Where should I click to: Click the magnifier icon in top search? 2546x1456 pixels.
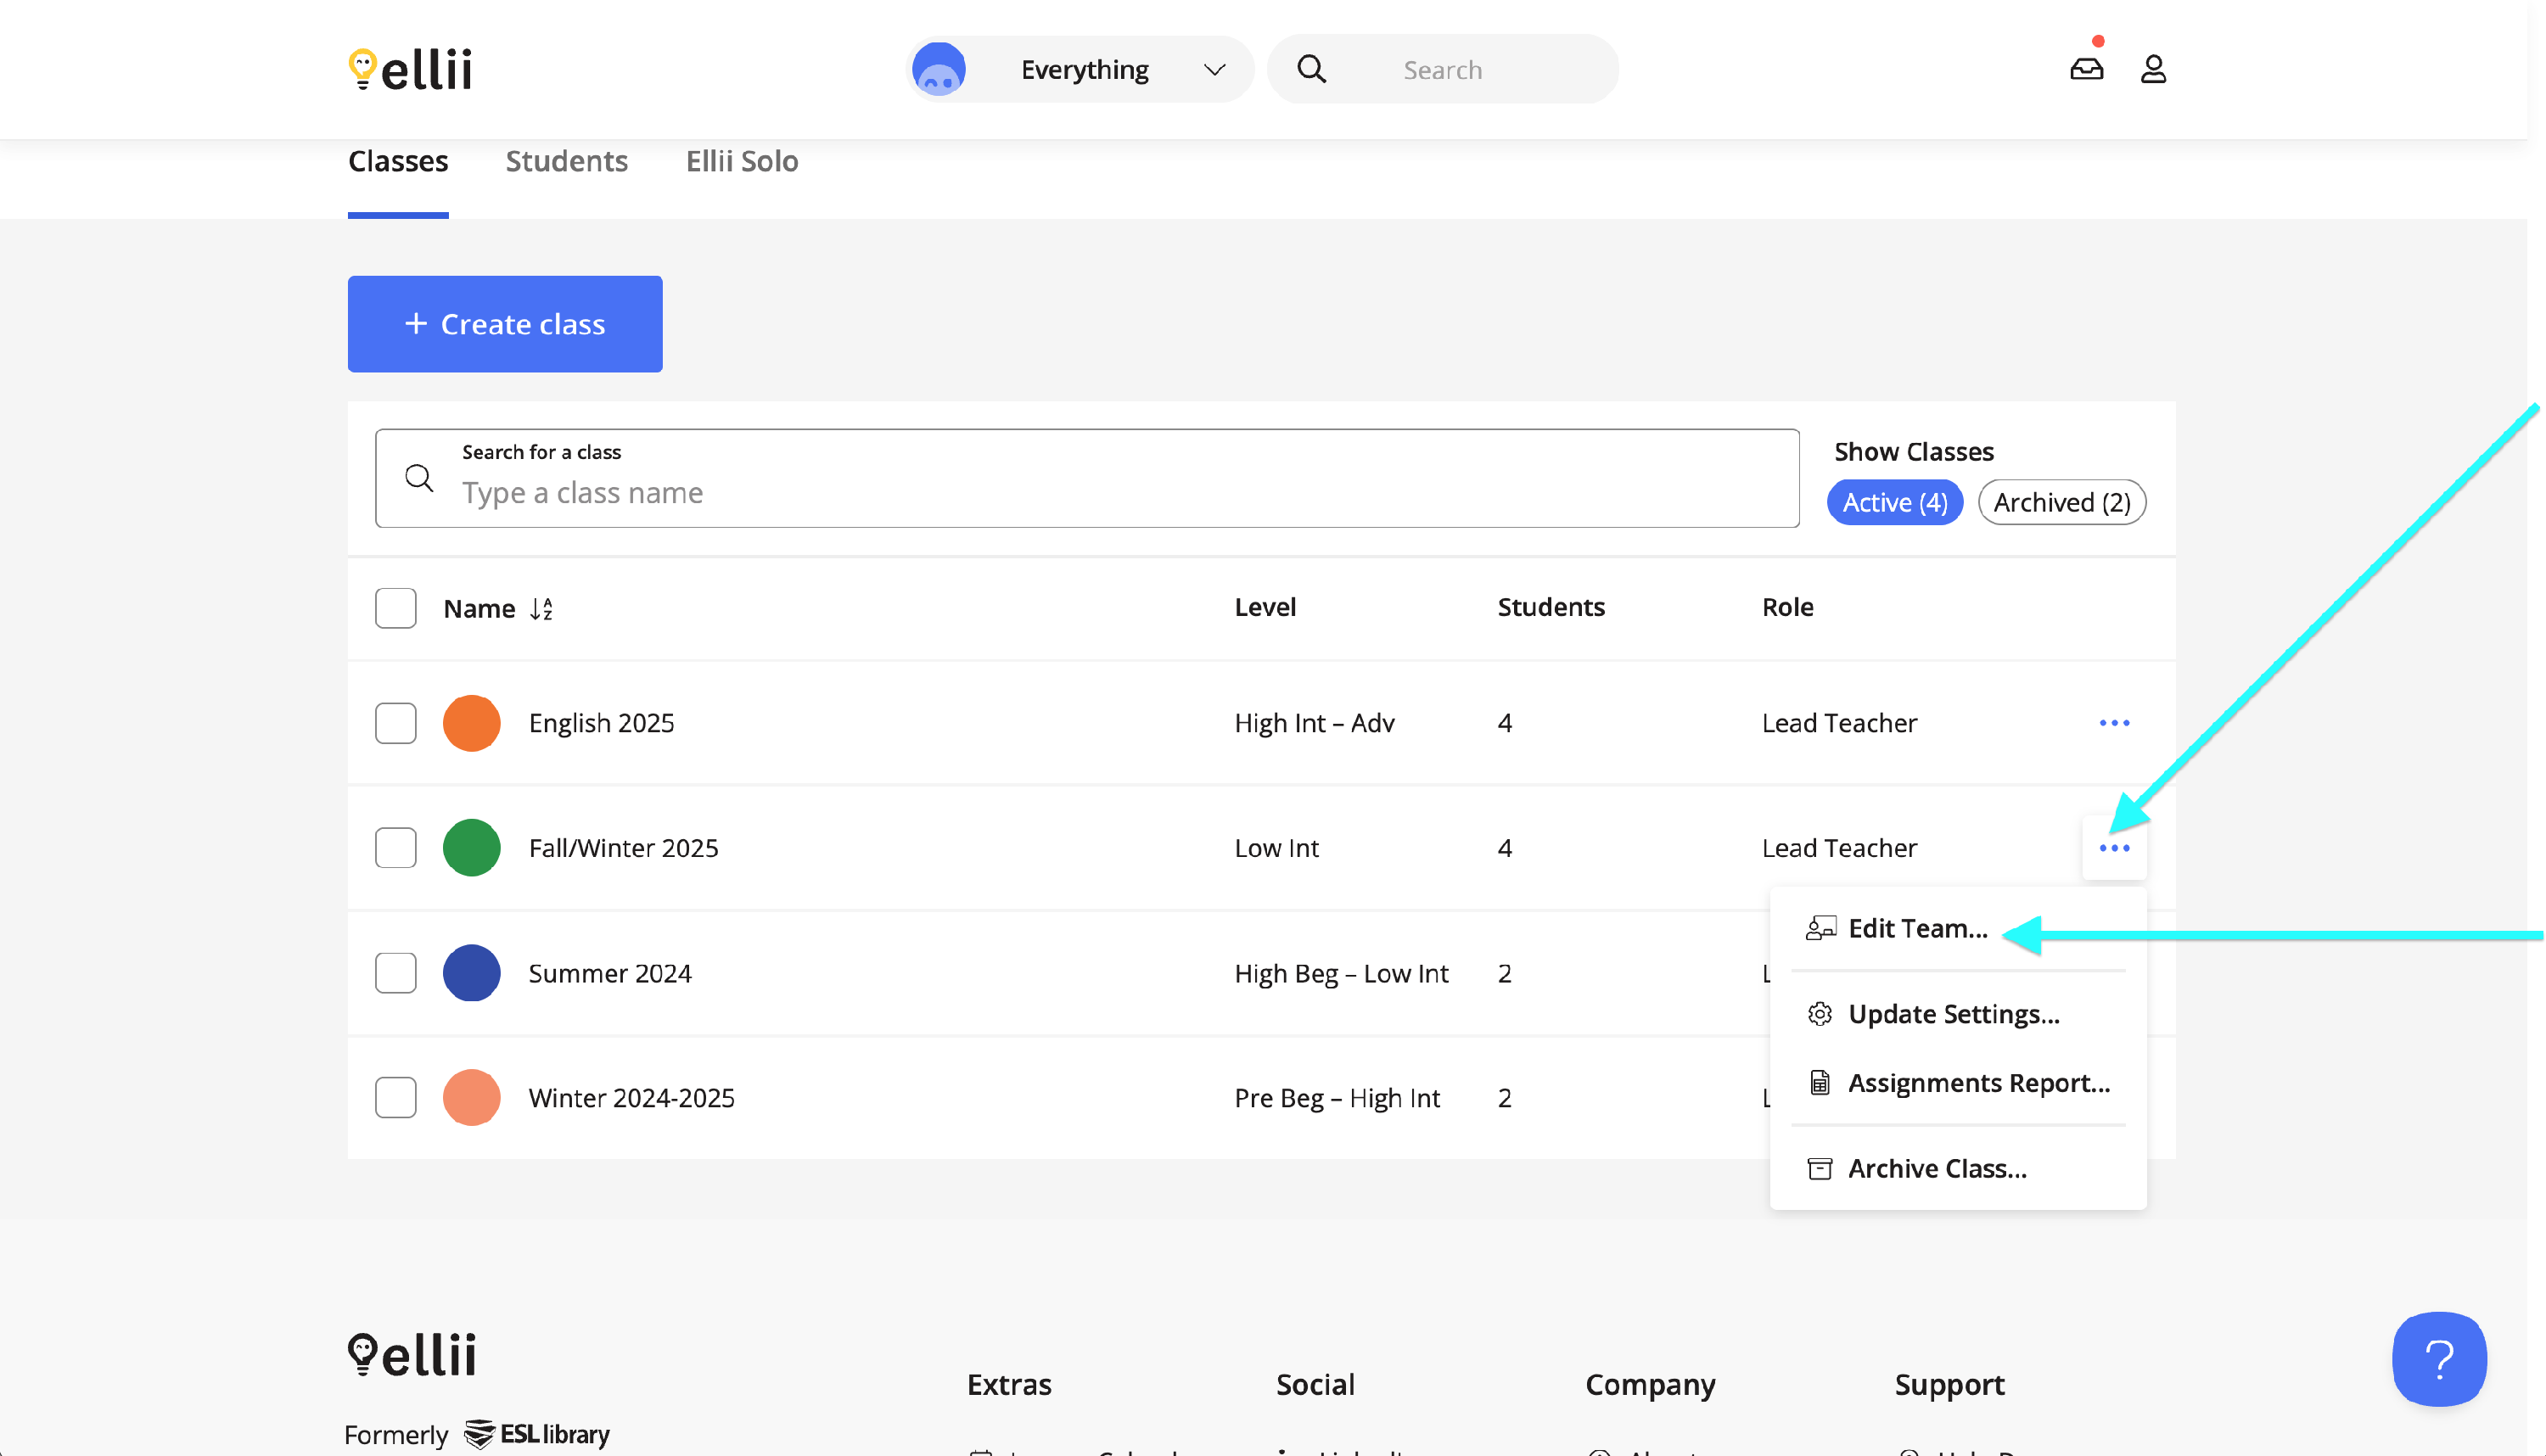point(1311,69)
